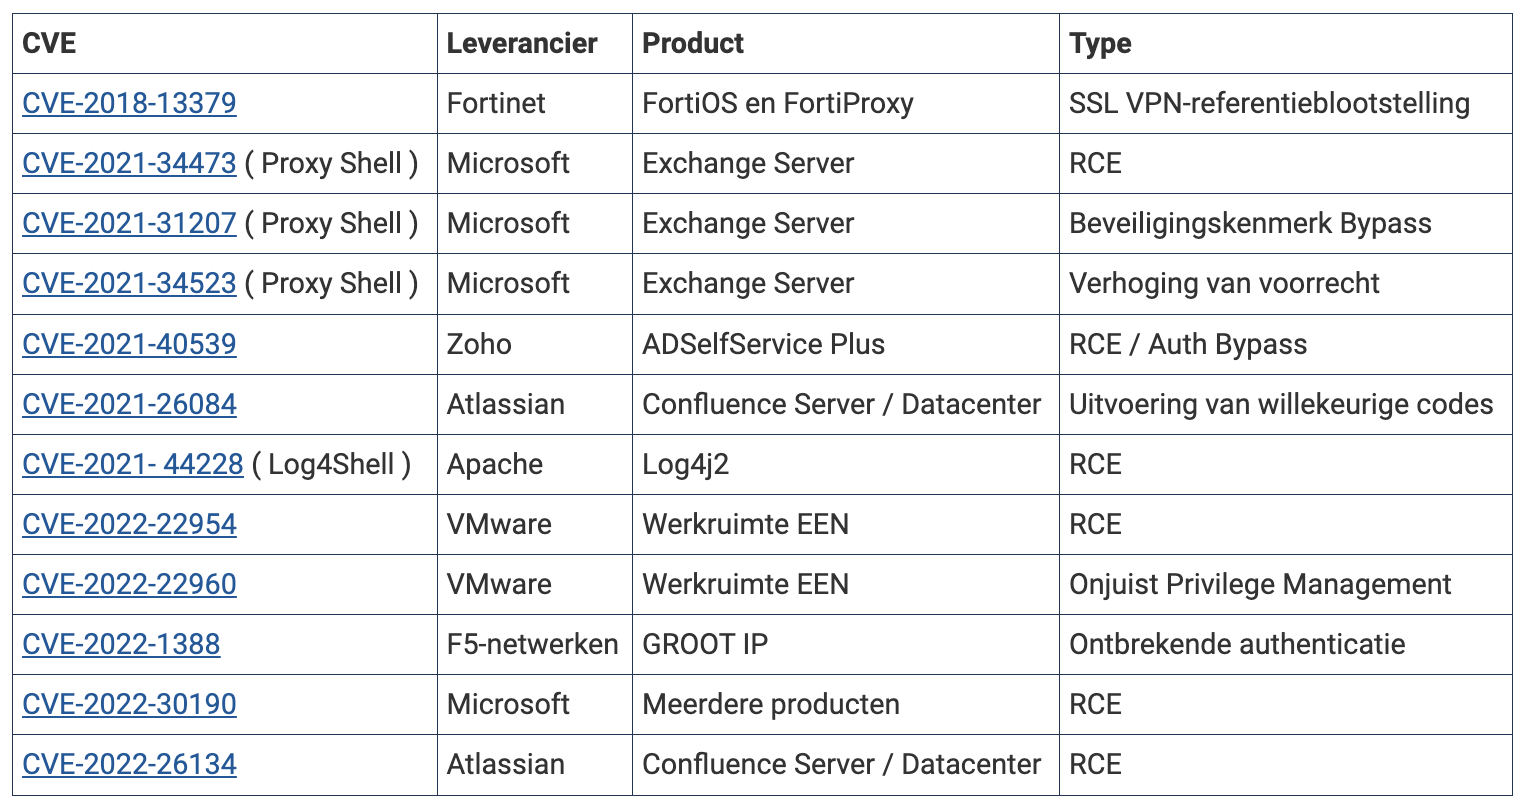Open the CVE-2022-30190 link
This screenshot has height=812, width=1526.
click(129, 705)
